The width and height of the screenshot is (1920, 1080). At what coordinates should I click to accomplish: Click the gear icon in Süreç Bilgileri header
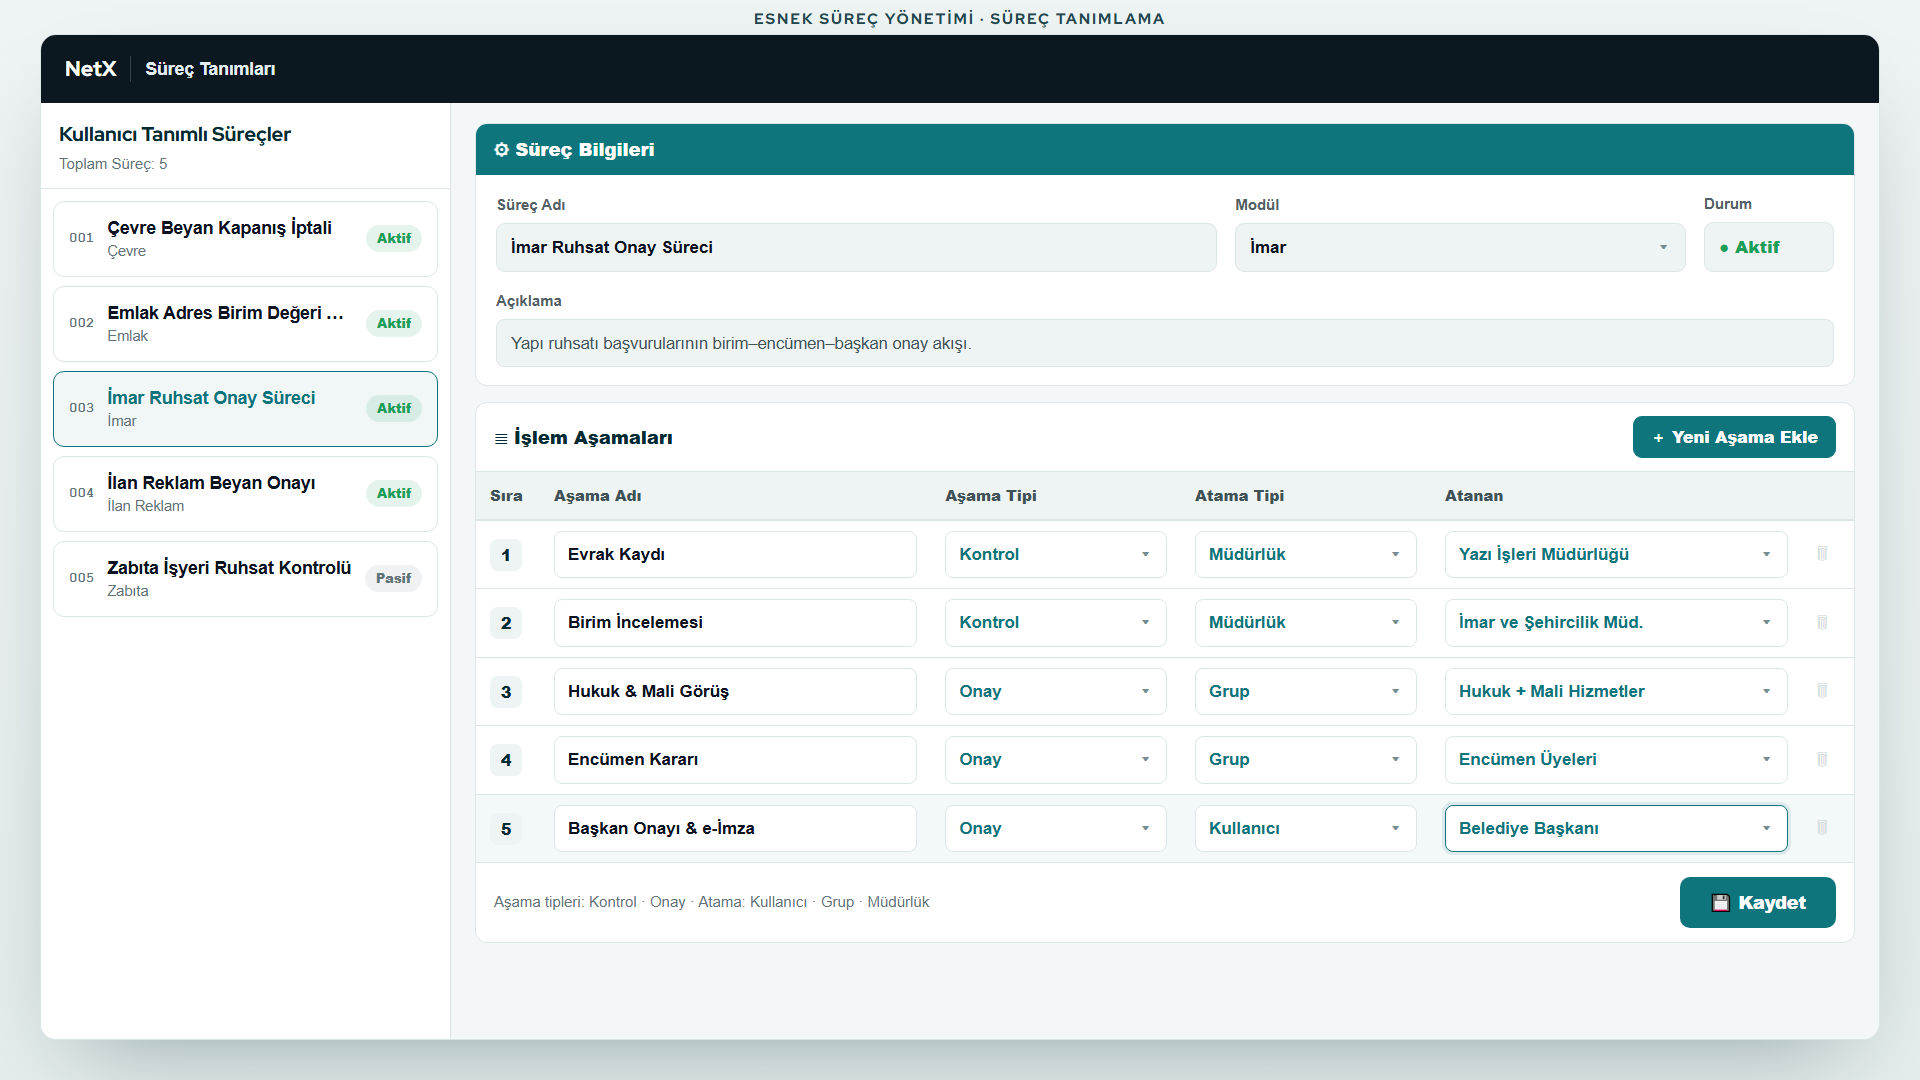coord(502,150)
